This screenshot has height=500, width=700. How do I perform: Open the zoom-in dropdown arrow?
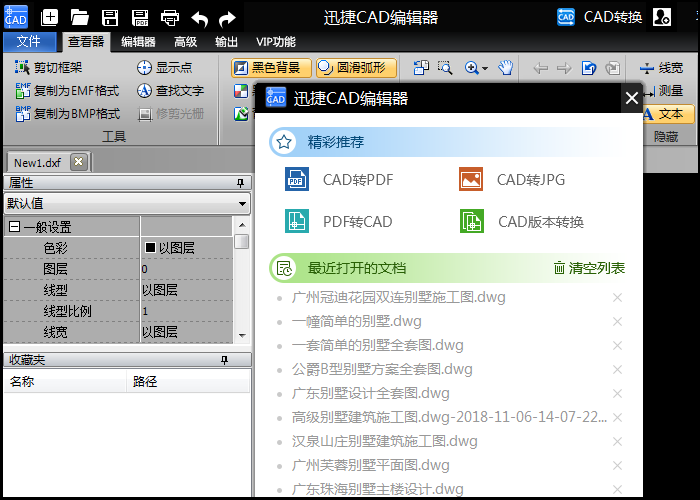point(485,68)
